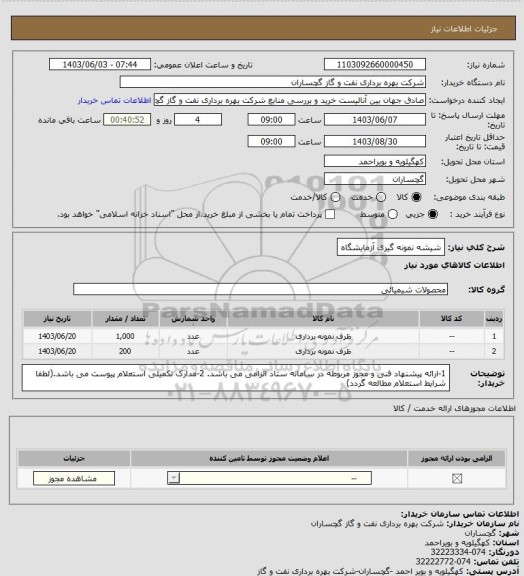Click the fax number 32223334-074

tap(458, 552)
